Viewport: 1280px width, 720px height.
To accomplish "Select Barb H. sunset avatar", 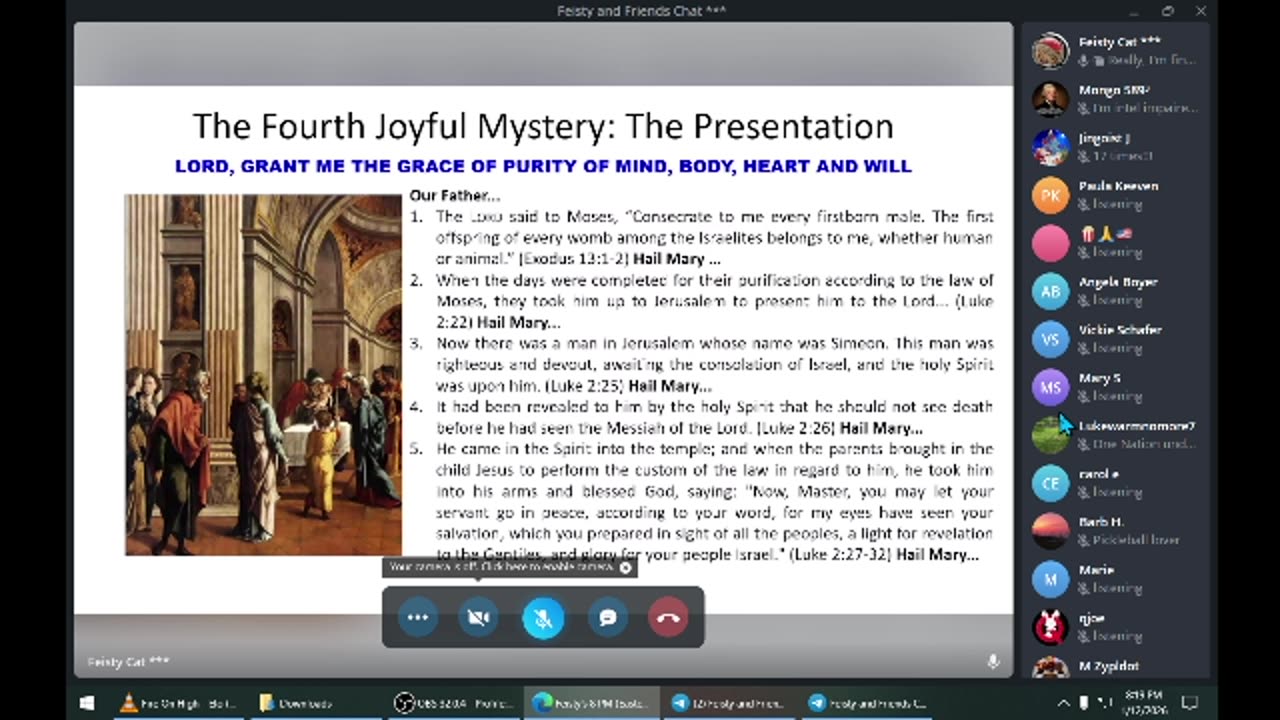I will pos(1050,531).
